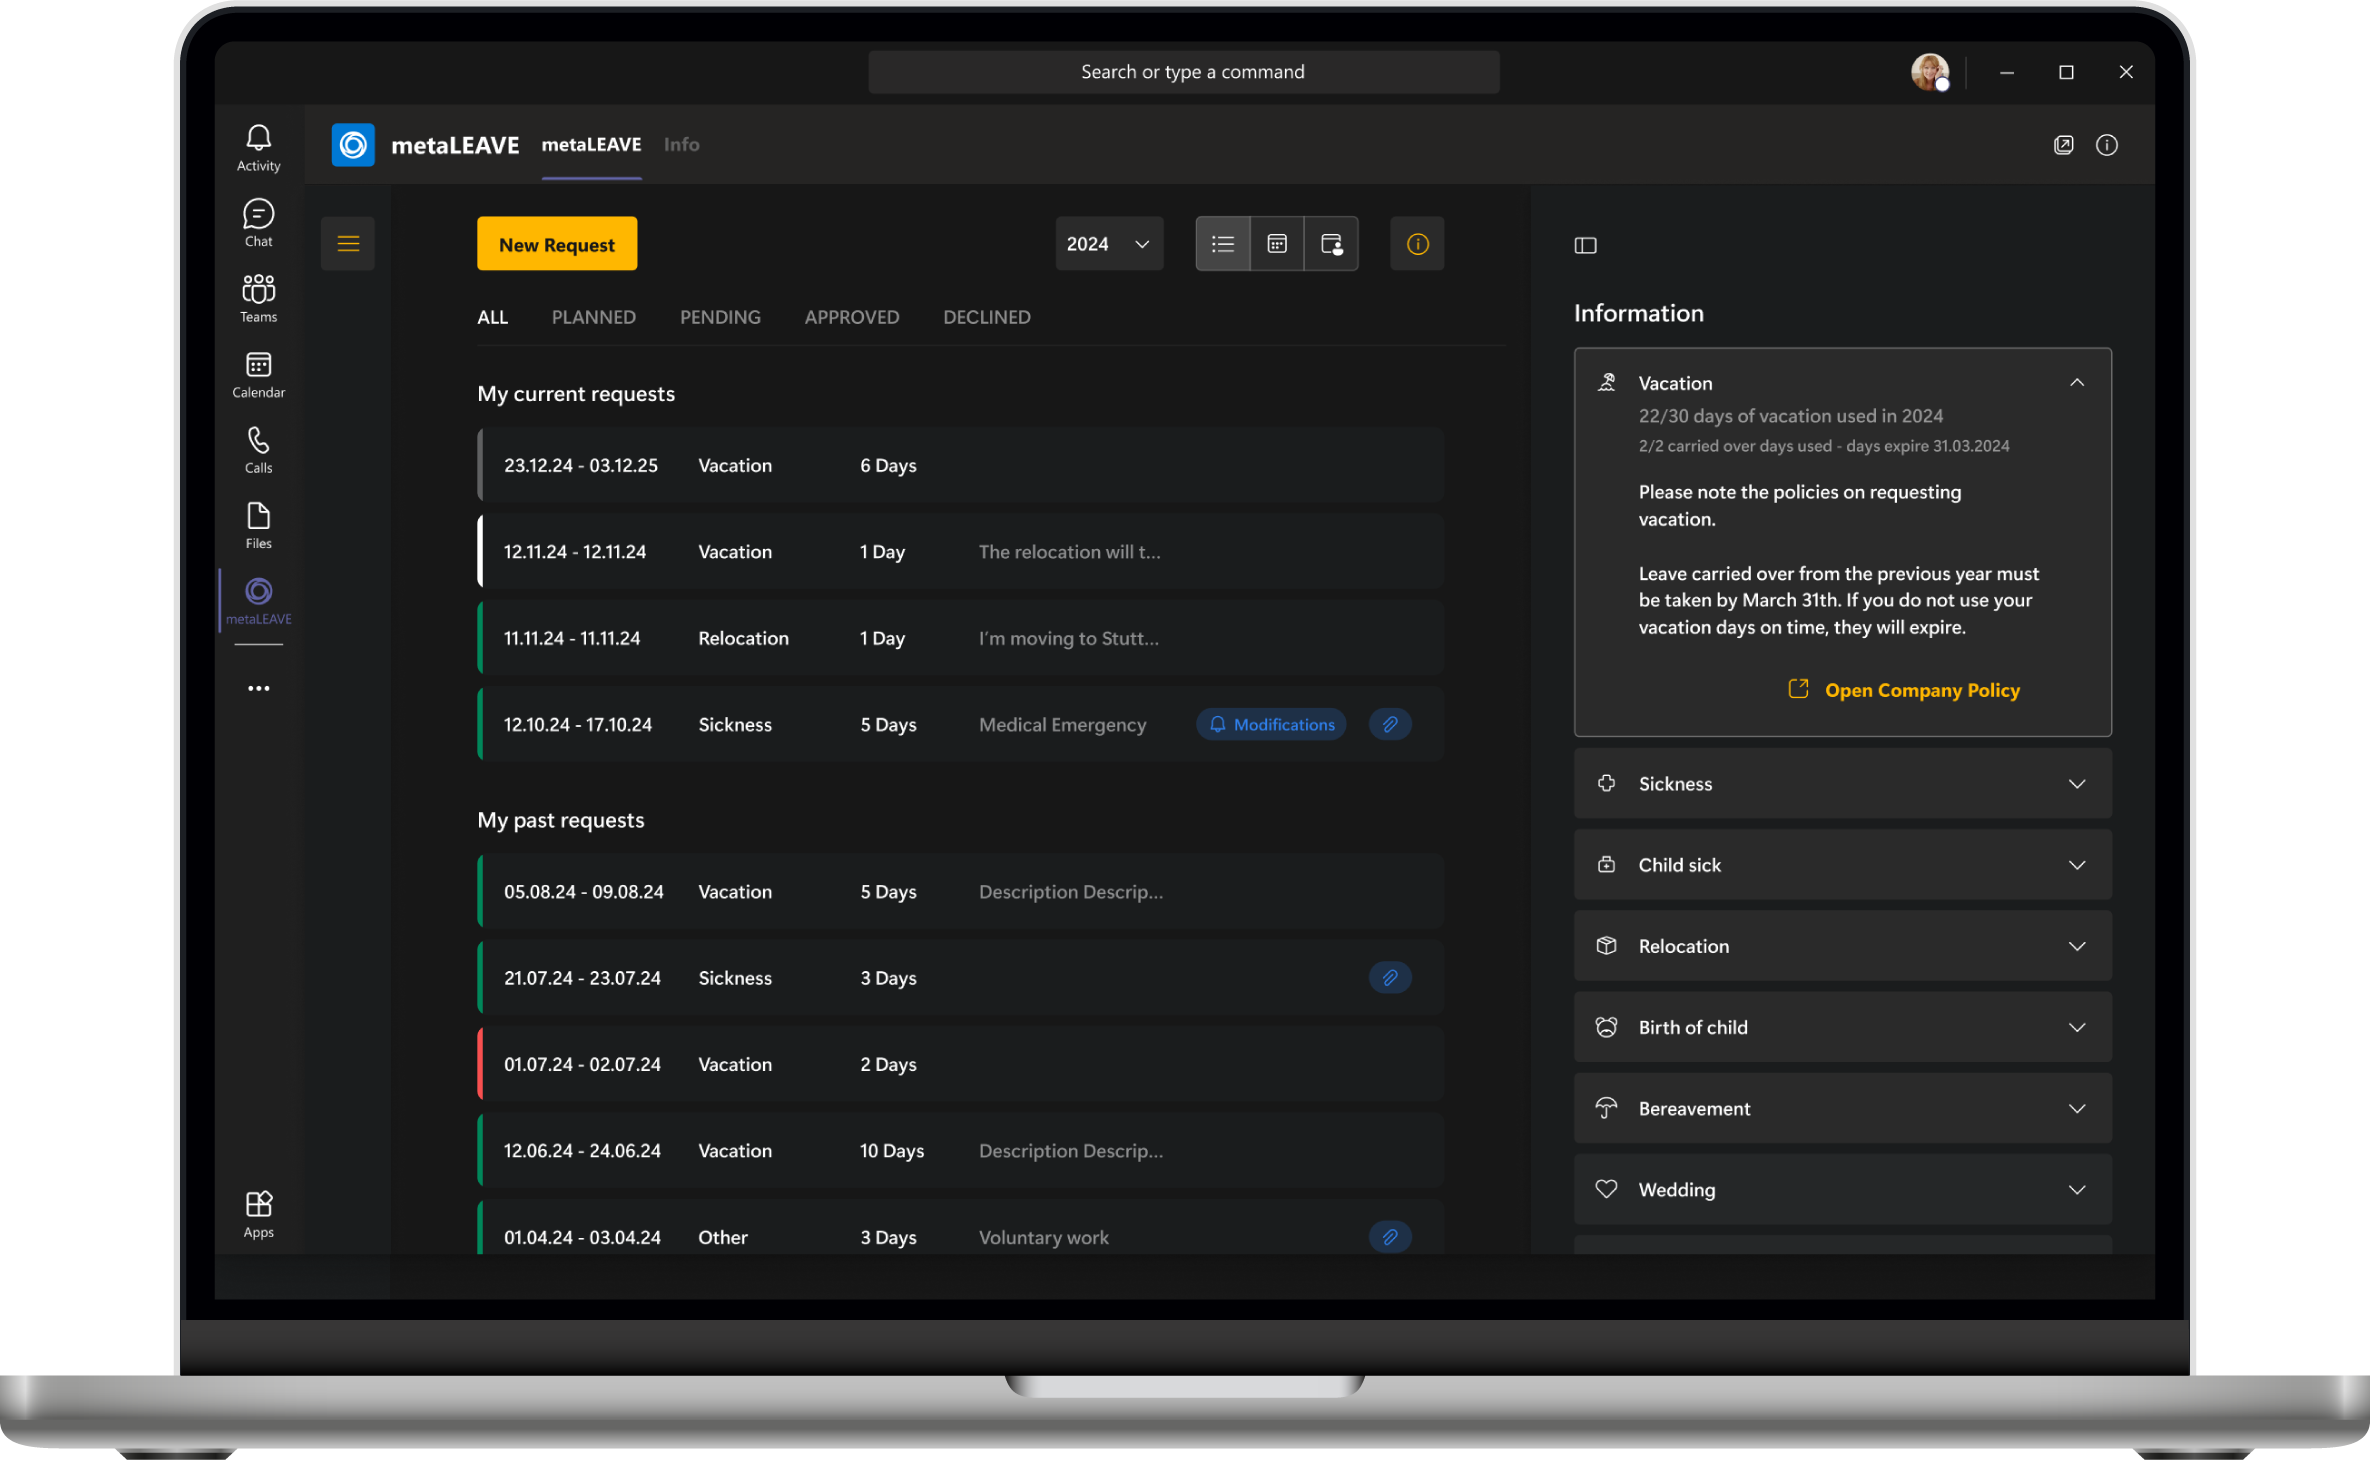Image resolution: width=2370 pixels, height=1460 pixels.
Task: Select the DECLINED tab
Action: tap(986, 317)
